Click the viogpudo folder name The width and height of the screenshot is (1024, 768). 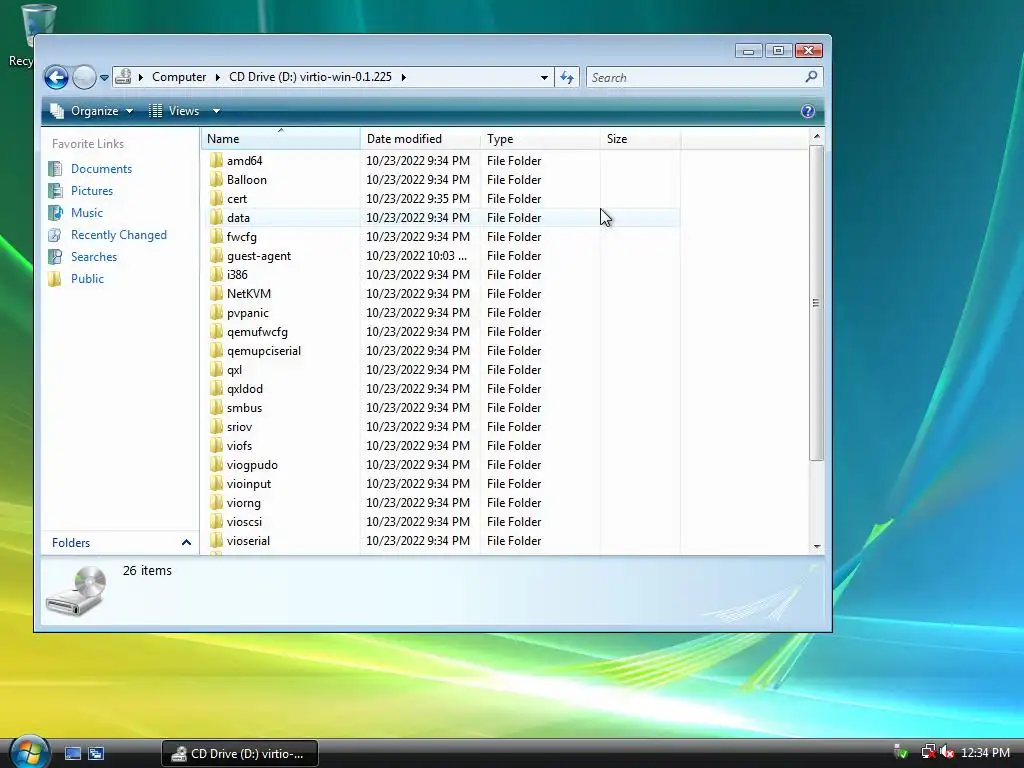252,464
